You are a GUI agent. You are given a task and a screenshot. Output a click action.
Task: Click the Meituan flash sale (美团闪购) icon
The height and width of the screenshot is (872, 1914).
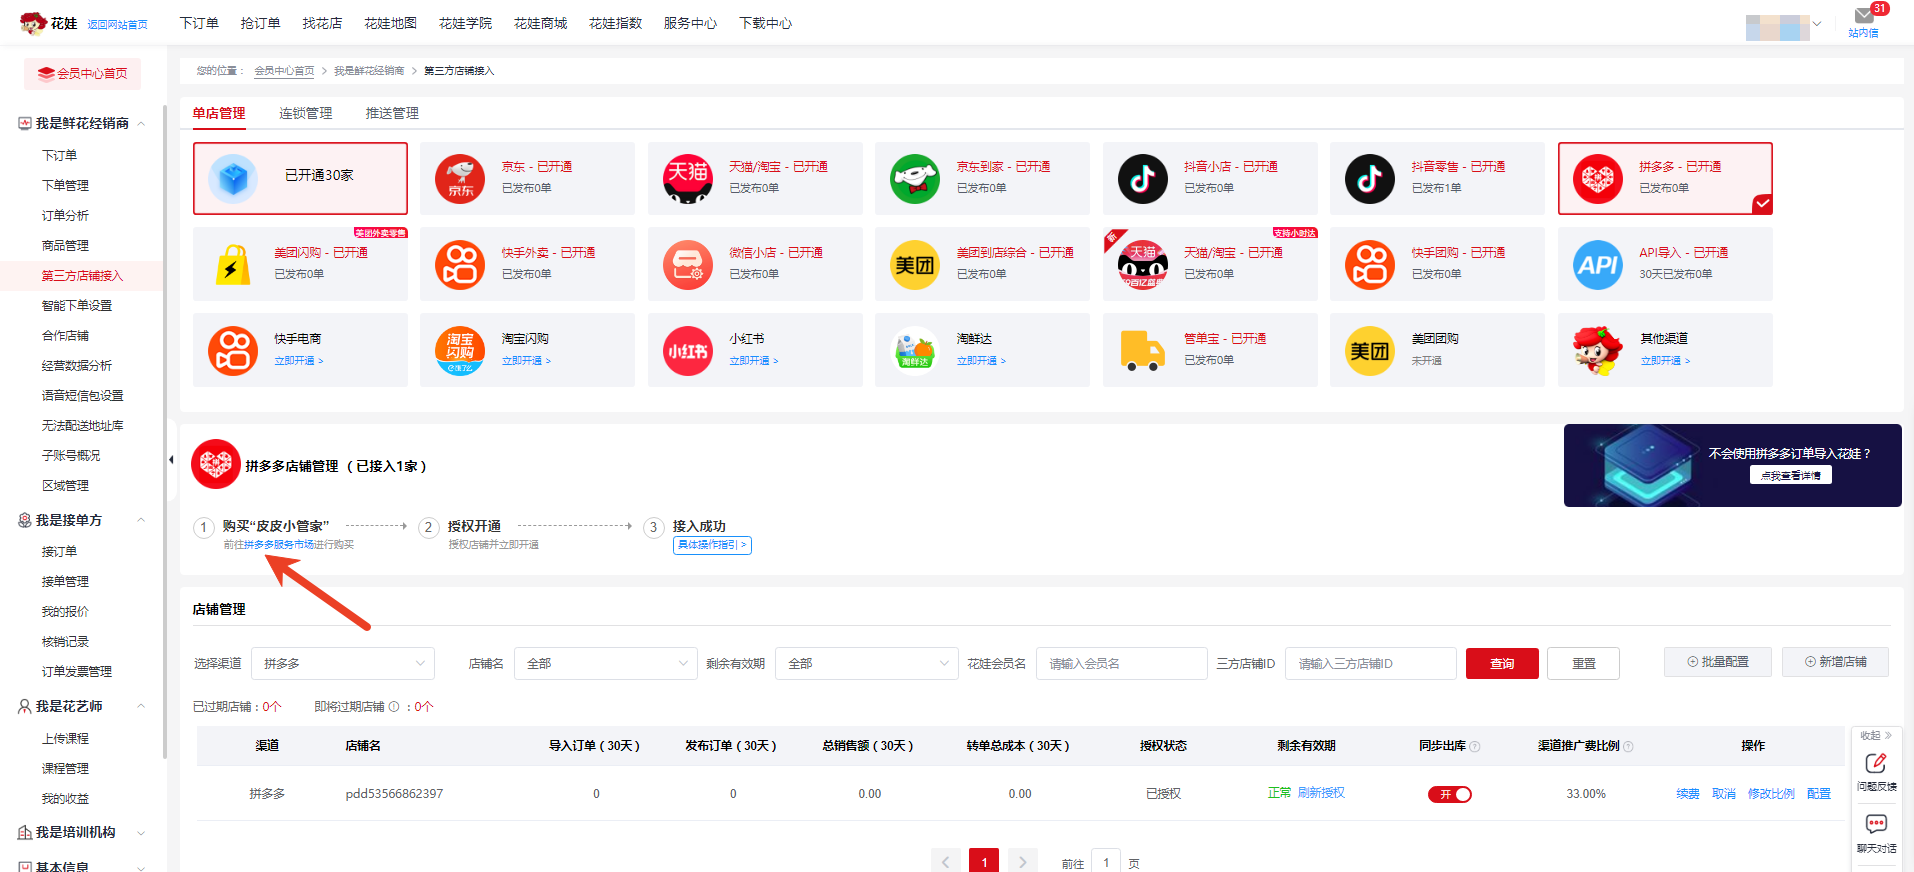pos(233,265)
